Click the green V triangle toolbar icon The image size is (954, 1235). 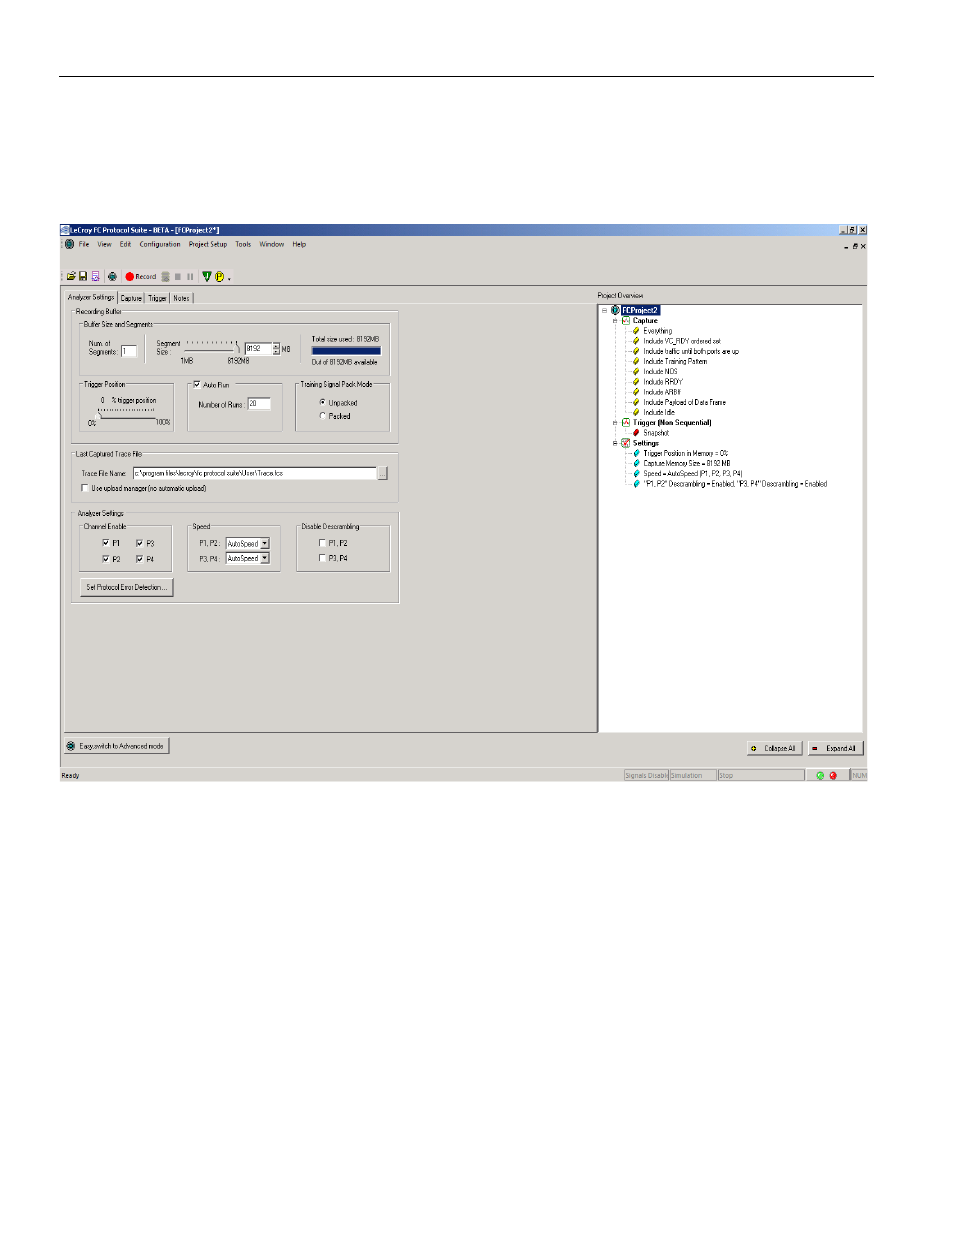(x=207, y=277)
